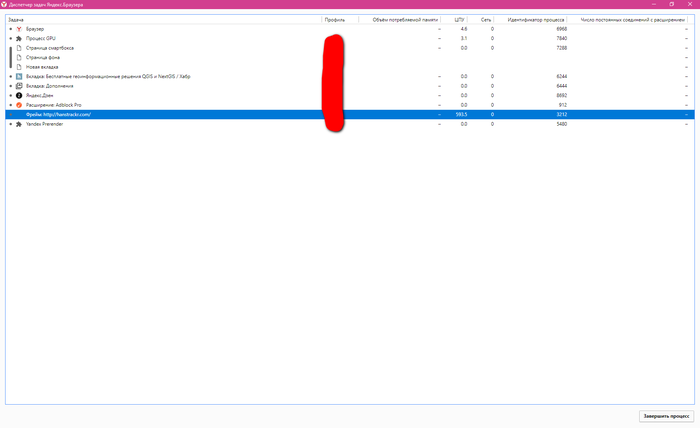Sort processes by the Сеть column
This screenshot has height=428, width=700.
point(486,19)
